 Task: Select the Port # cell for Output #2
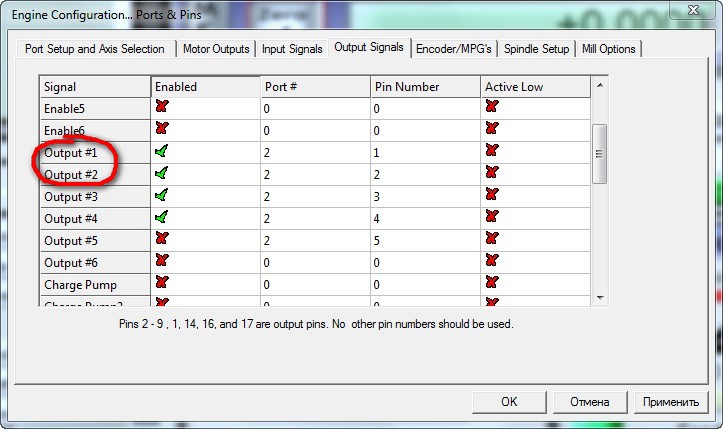[x=315, y=175]
